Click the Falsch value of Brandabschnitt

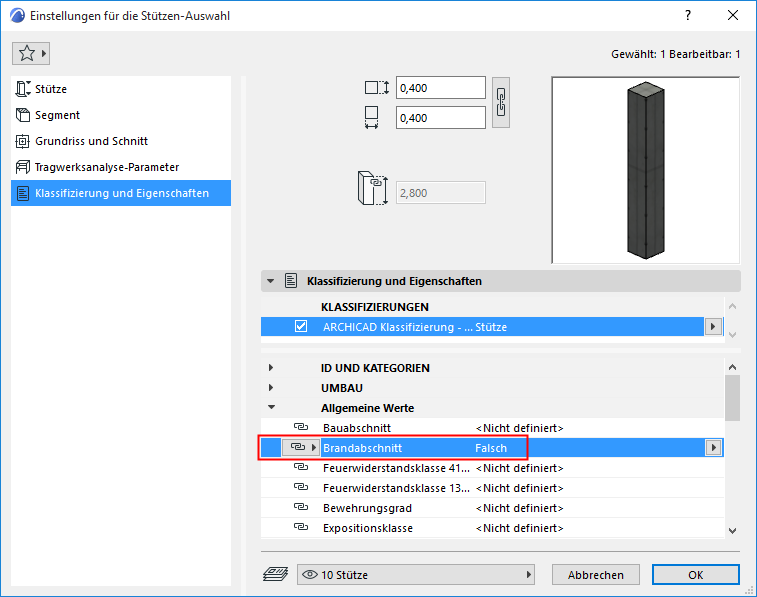click(x=491, y=448)
